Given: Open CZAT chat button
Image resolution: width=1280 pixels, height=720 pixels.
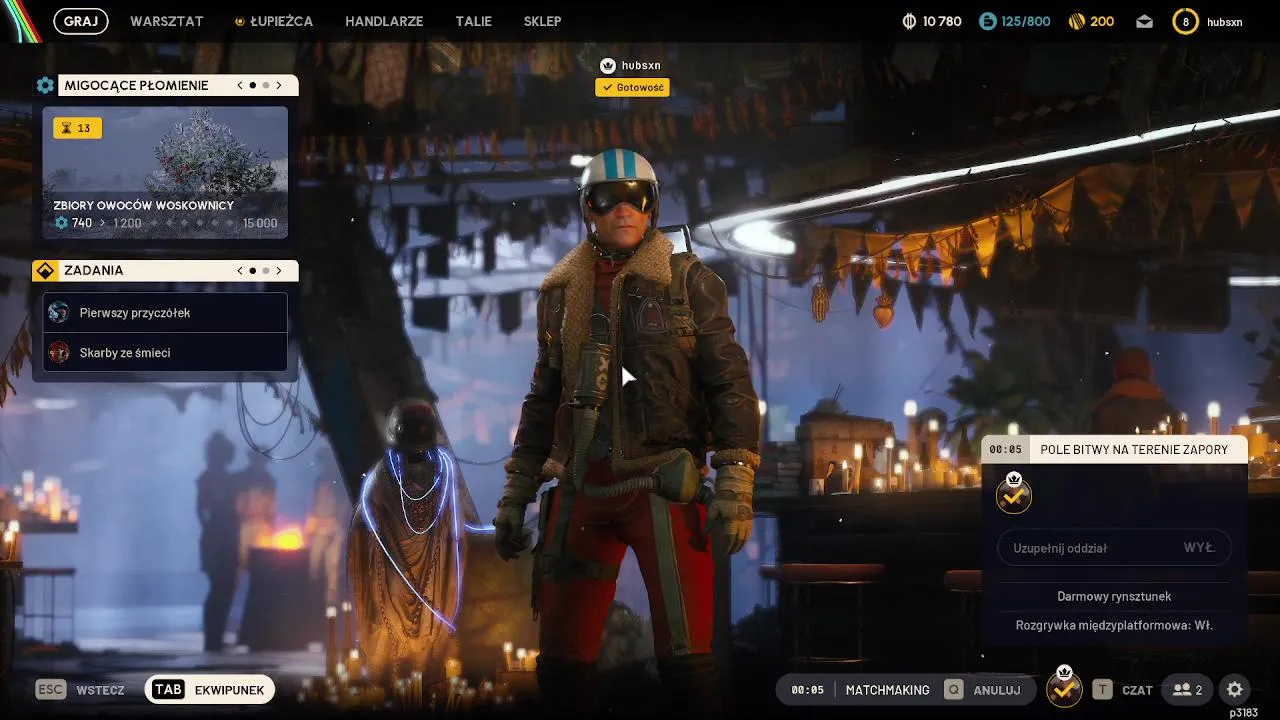Looking at the screenshot, I should (x=1137, y=690).
